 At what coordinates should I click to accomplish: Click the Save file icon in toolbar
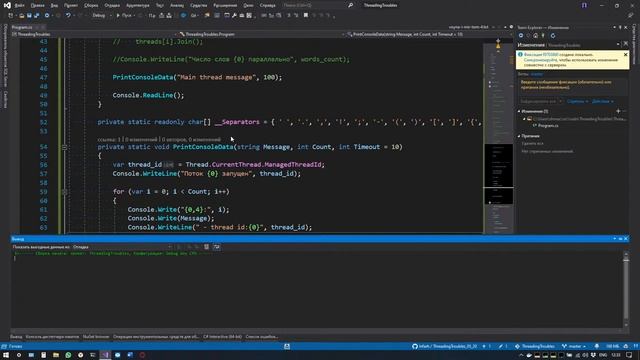(x=29, y=16)
